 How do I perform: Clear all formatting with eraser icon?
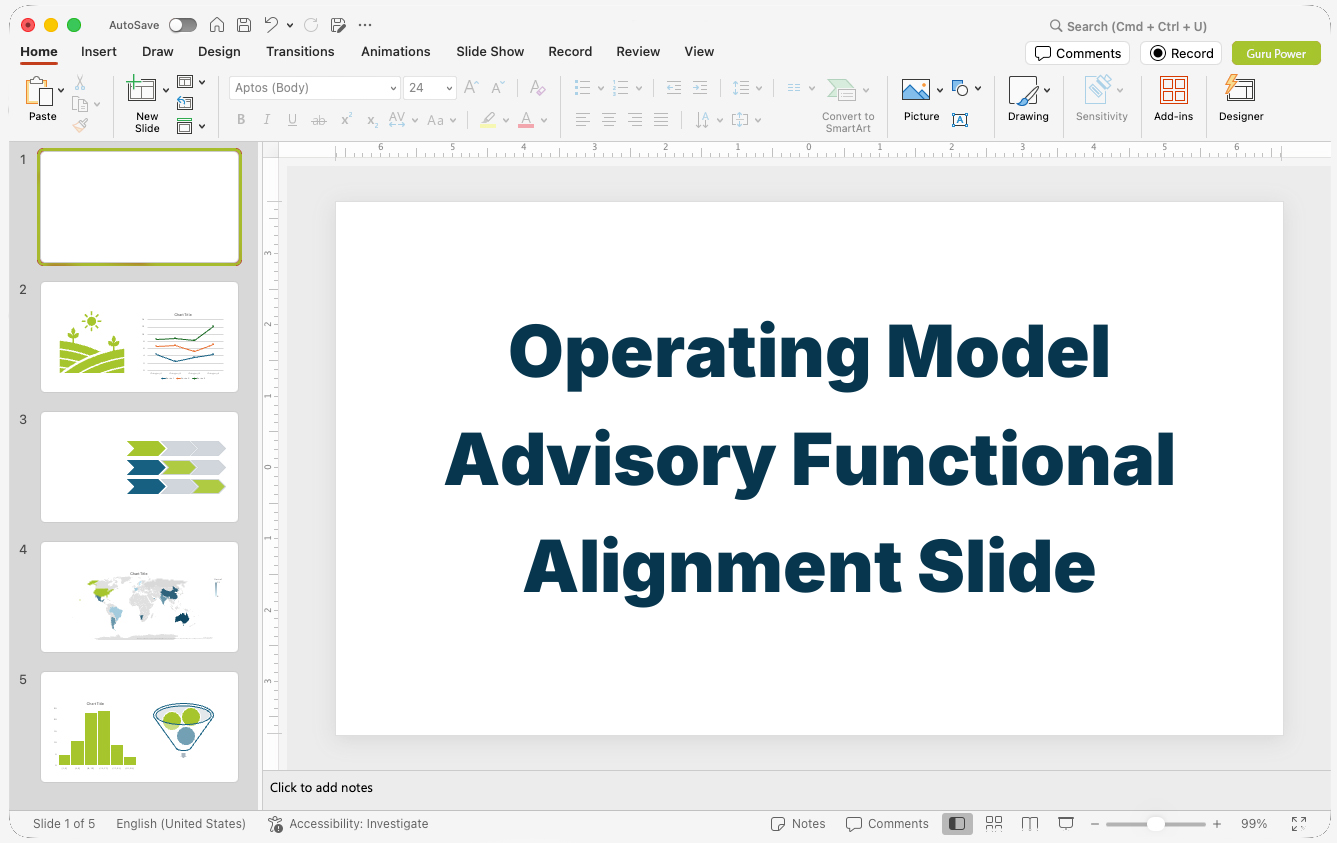coord(537,88)
